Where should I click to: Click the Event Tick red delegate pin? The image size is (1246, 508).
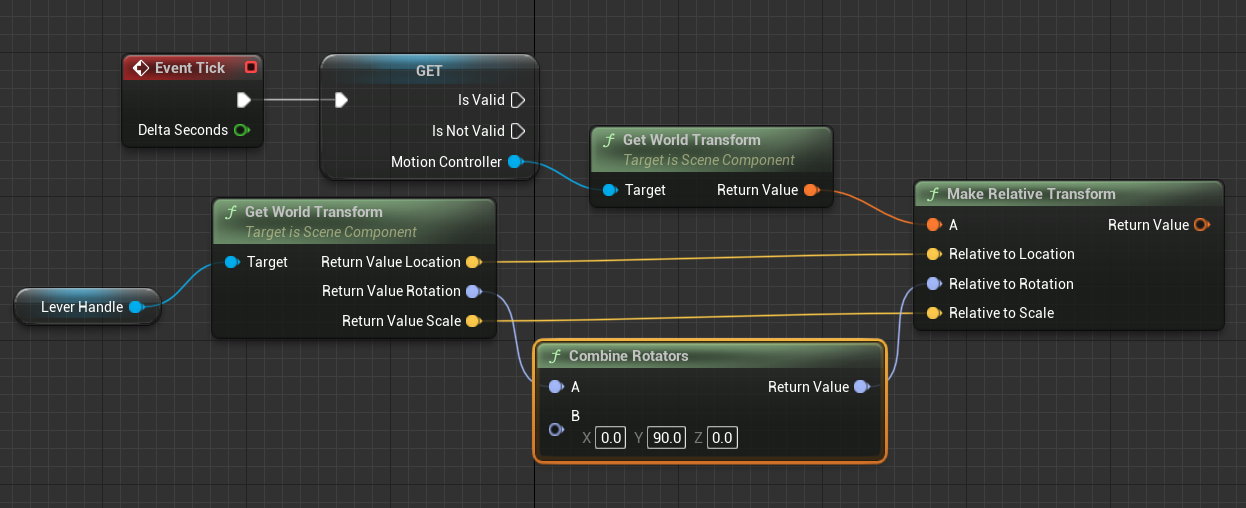point(250,68)
